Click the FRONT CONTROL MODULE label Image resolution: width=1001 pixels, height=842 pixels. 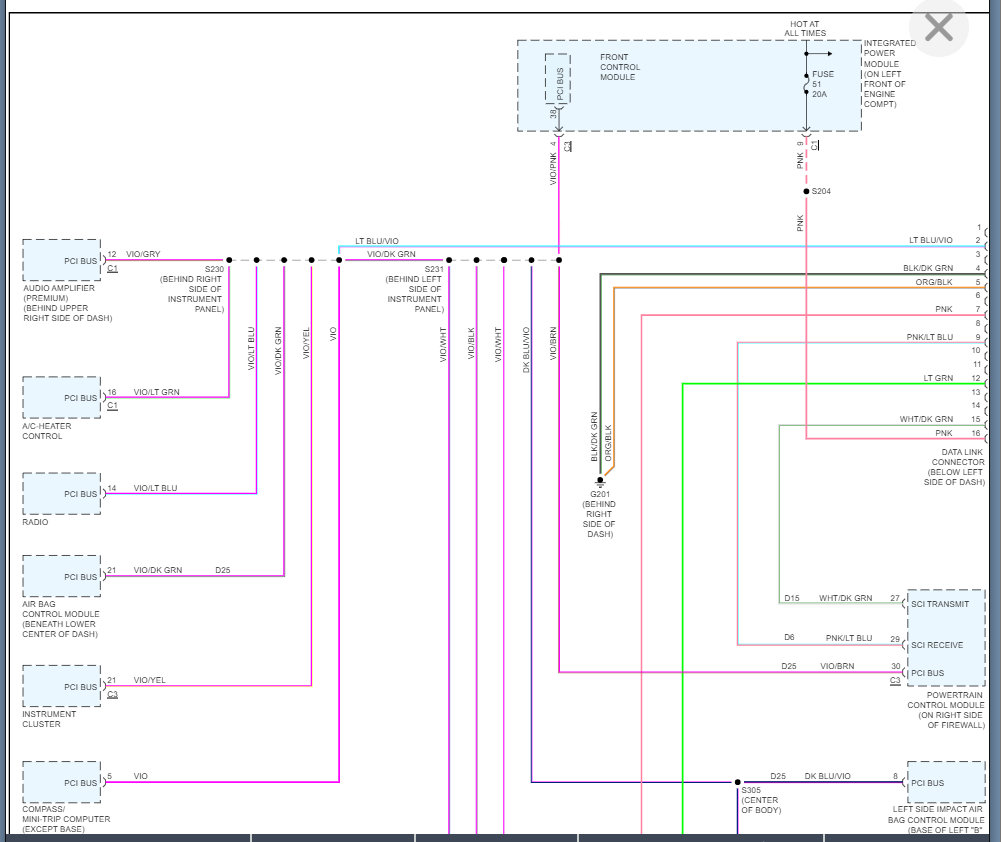tap(619, 67)
